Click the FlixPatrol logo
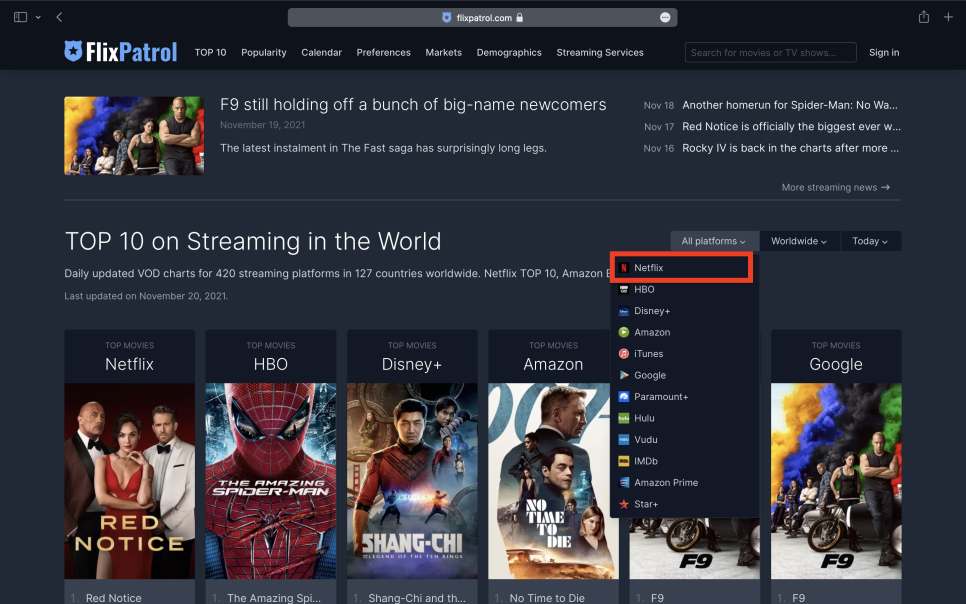The image size is (966, 604). coord(121,52)
